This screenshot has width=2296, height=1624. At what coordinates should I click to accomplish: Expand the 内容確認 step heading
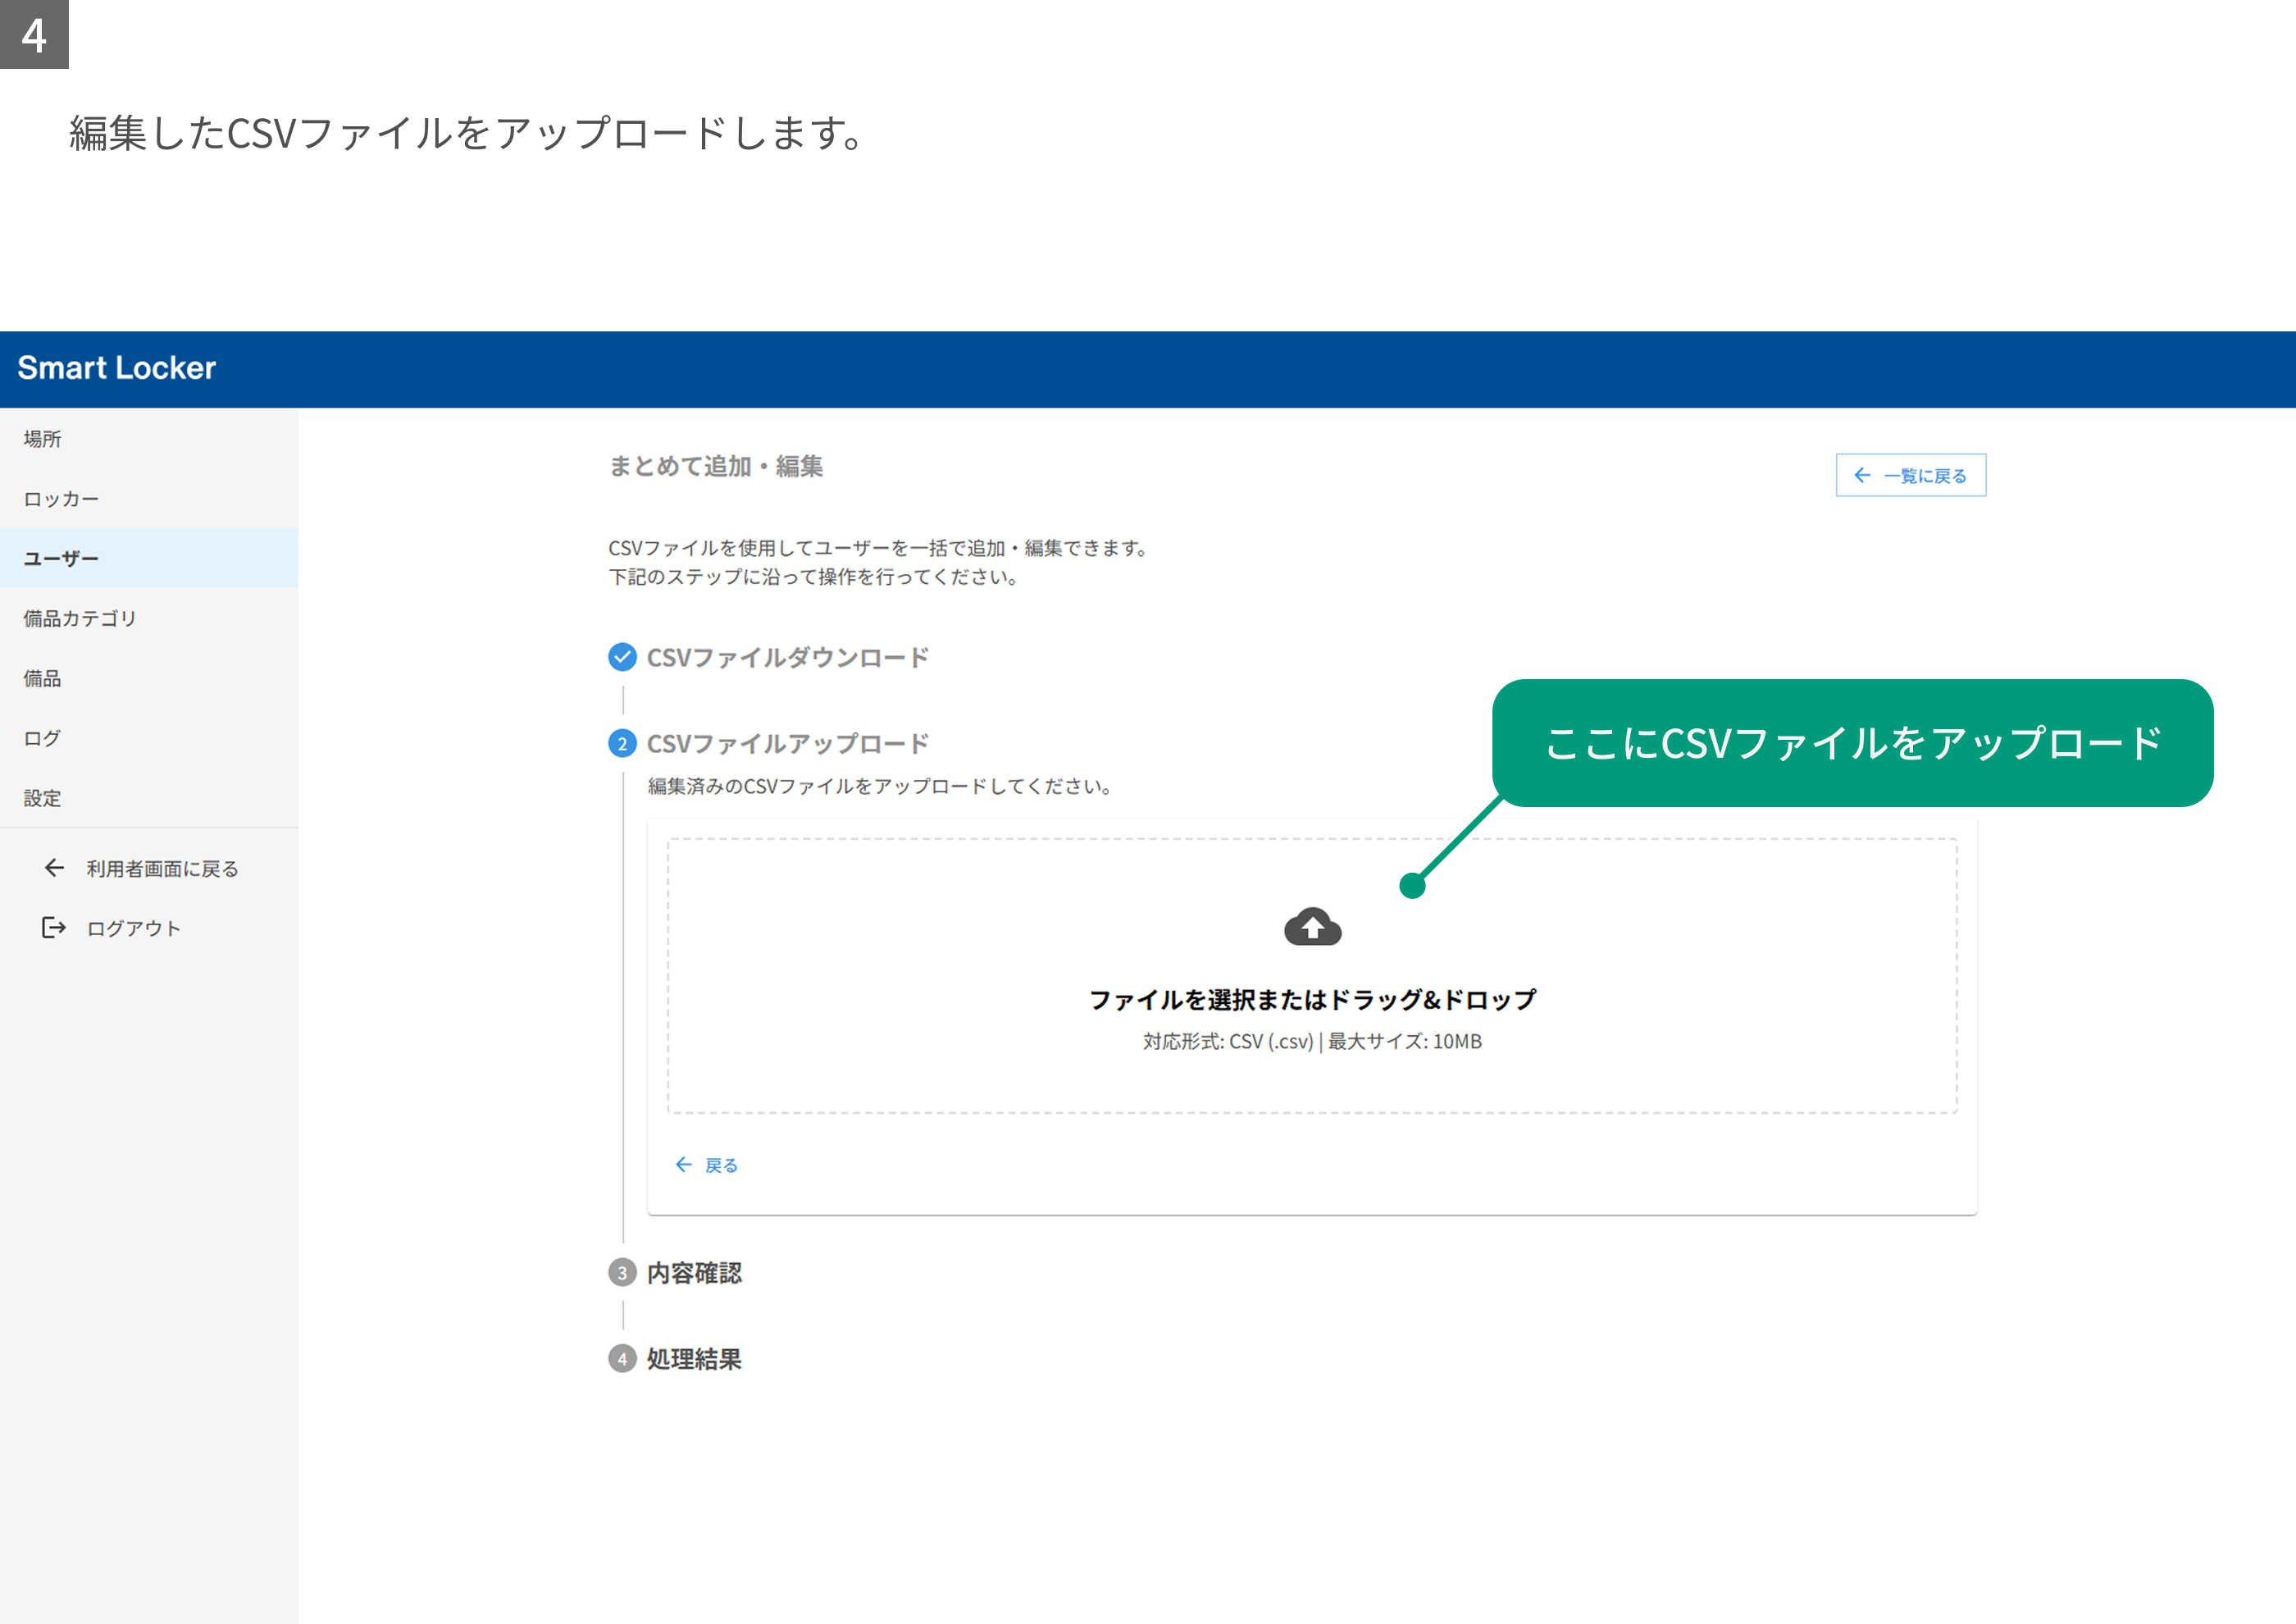click(x=694, y=1272)
